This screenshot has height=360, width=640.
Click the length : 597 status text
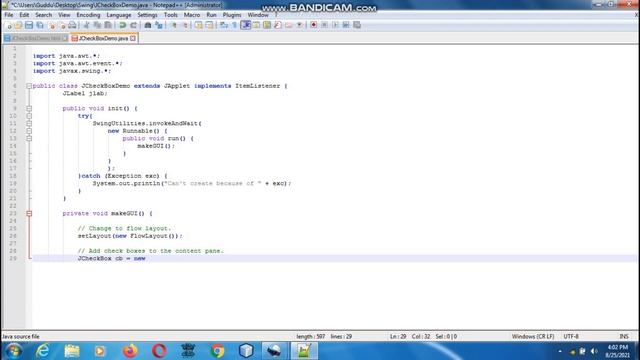[x=310, y=337]
